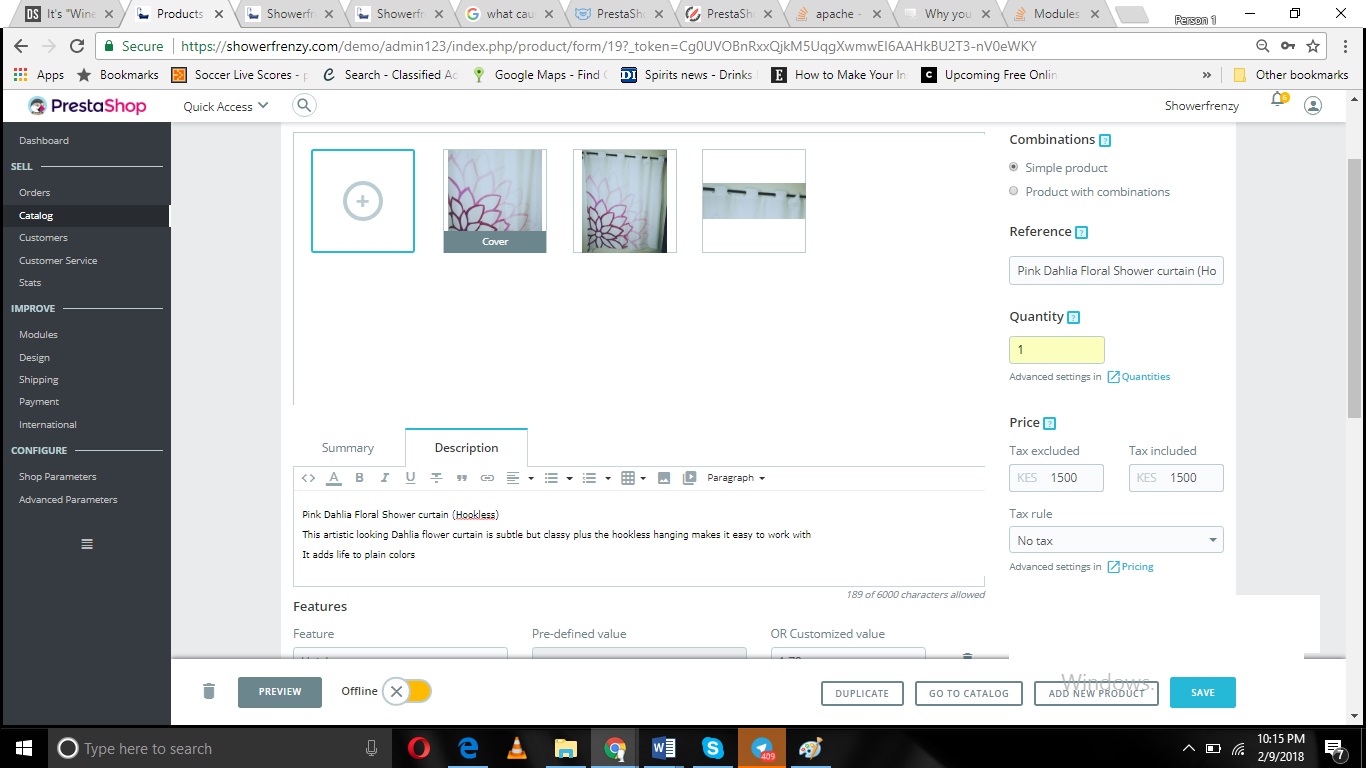This screenshot has height=768, width=1366.
Task: Switch to Description tab
Action: point(466,448)
